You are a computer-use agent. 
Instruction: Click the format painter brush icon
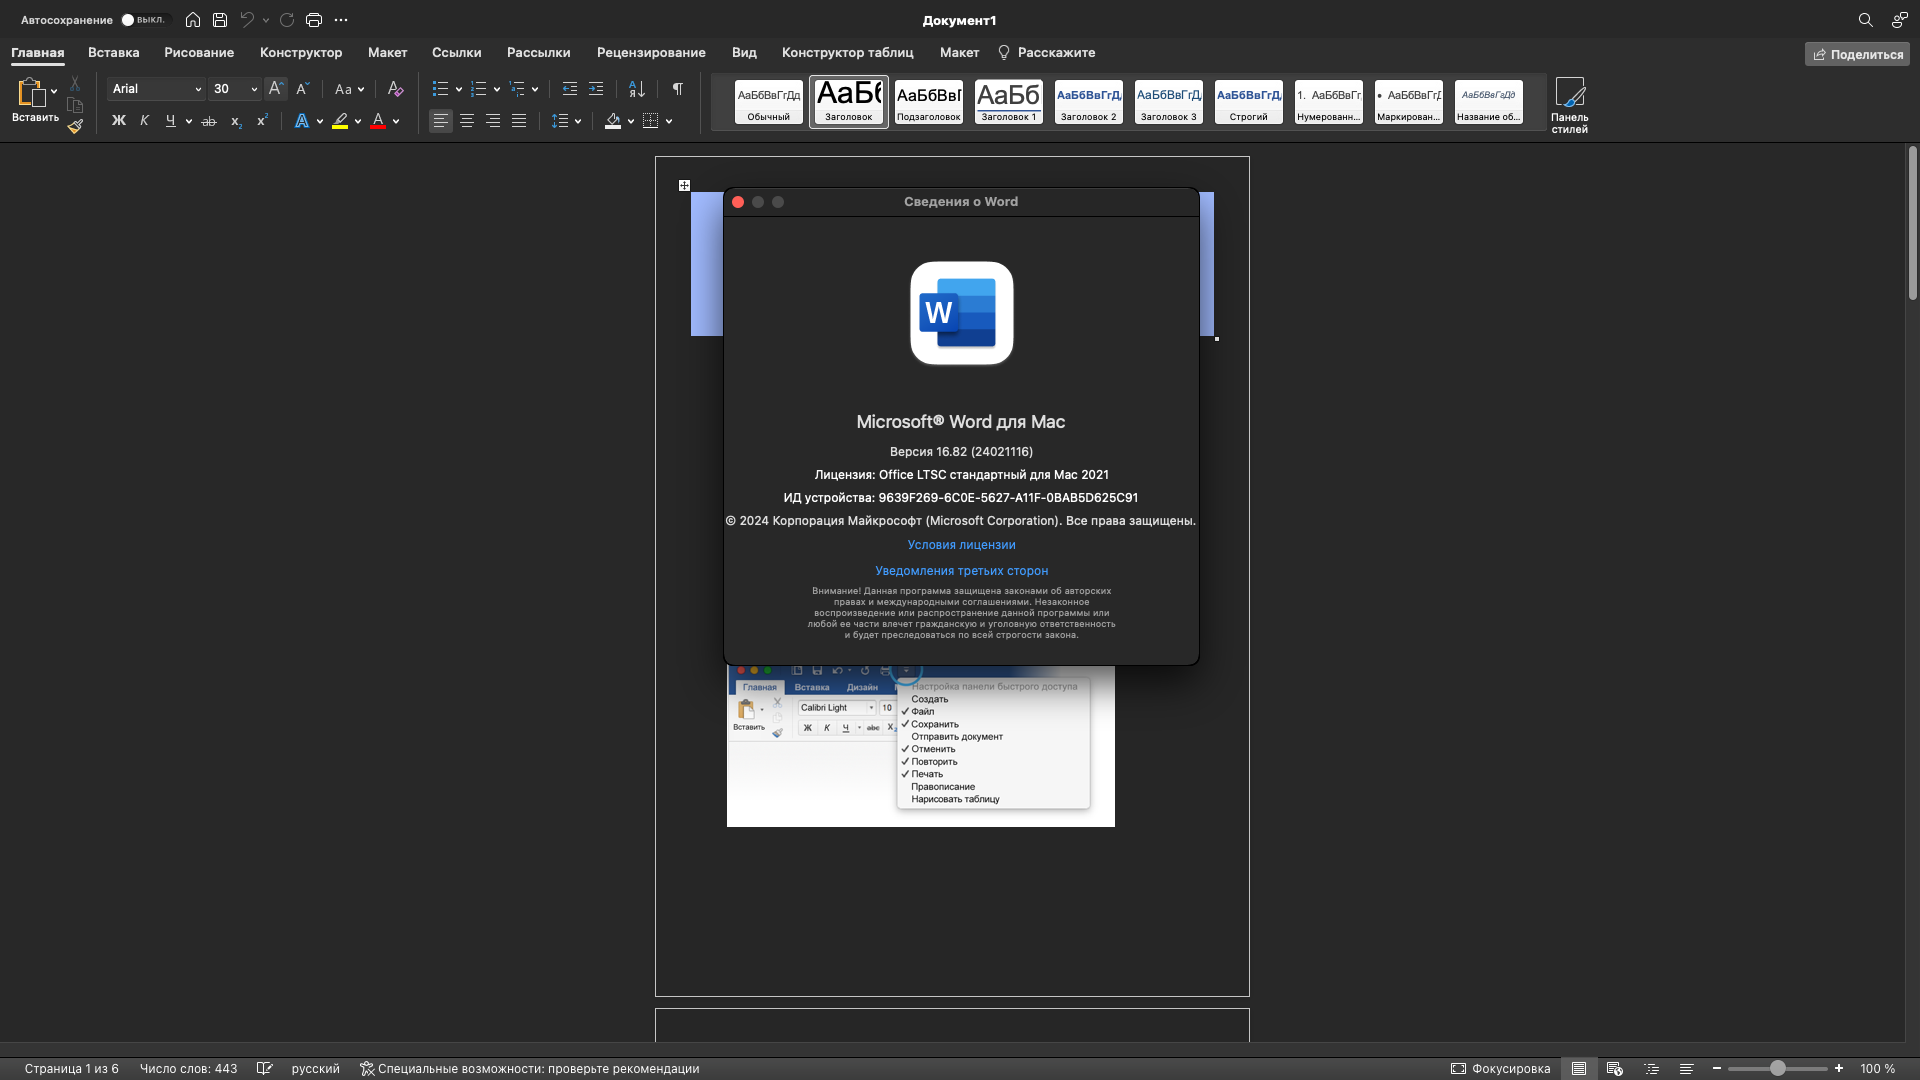click(x=75, y=127)
